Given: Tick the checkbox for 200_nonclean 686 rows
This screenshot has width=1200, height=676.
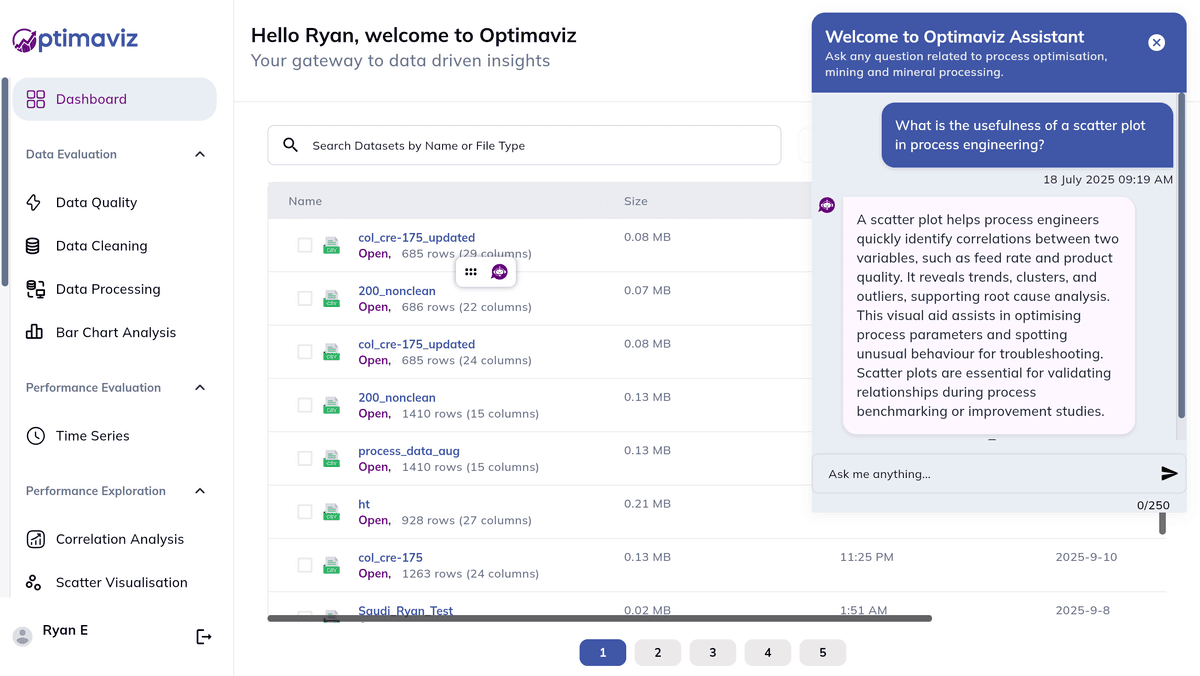Looking at the screenshot, I should pyautogui.click(x=305, y=298).
